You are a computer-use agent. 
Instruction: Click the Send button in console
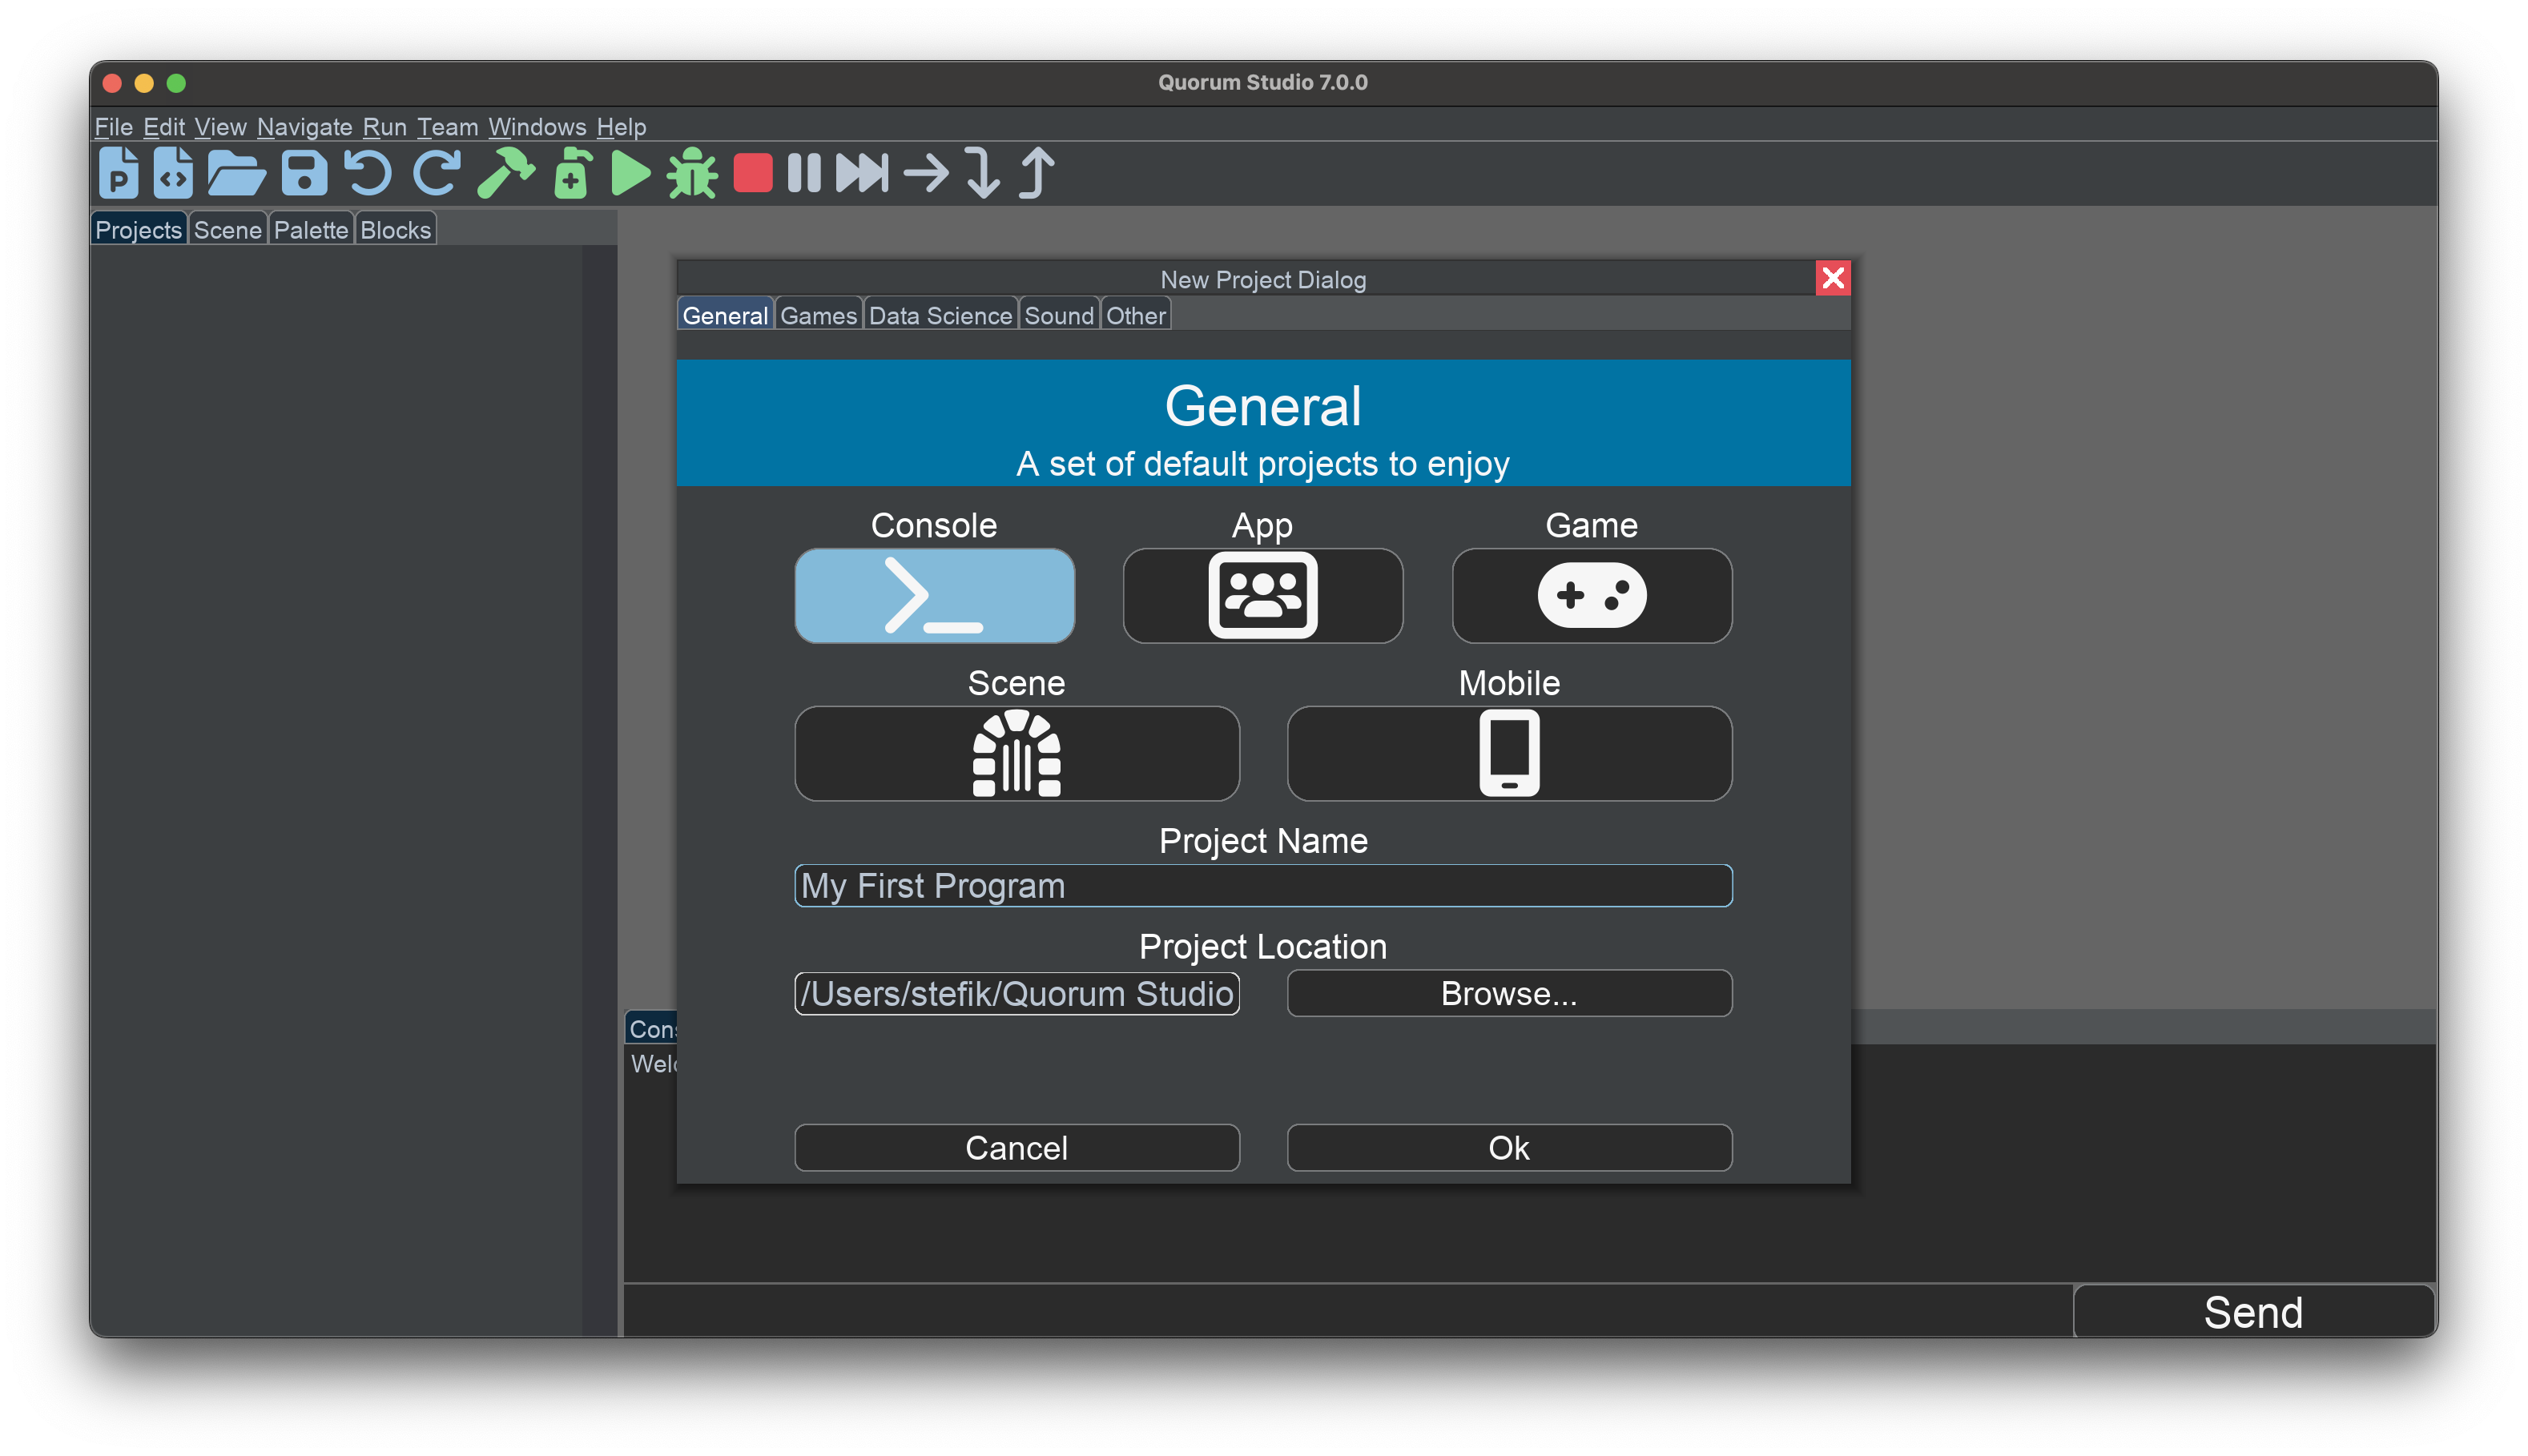click(x=2253, y=1311)
